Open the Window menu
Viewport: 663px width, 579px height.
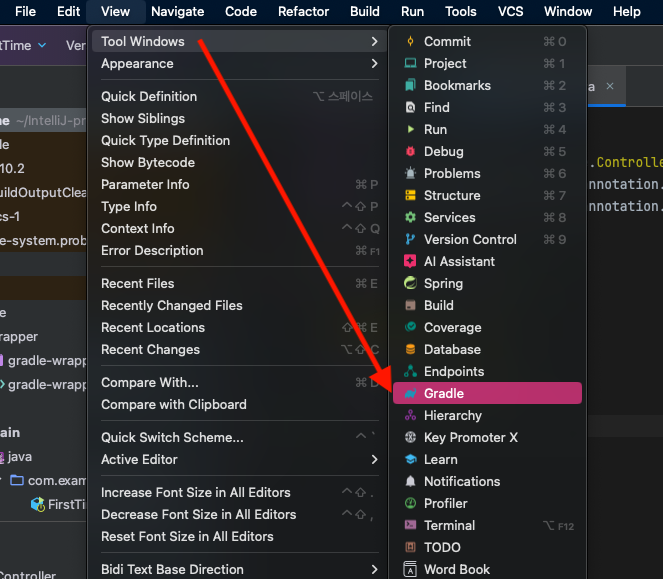(568, 11)
